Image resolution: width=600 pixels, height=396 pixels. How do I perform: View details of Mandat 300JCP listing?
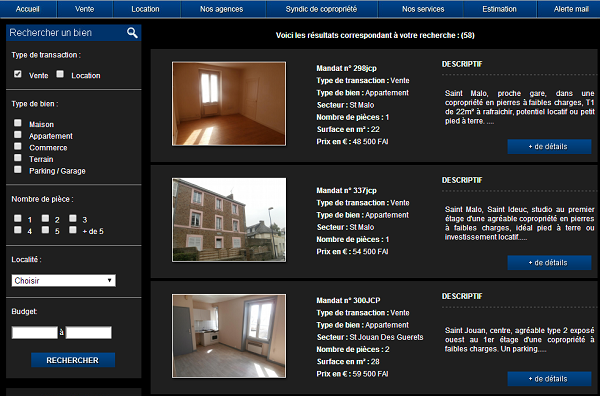pos(549,379)
